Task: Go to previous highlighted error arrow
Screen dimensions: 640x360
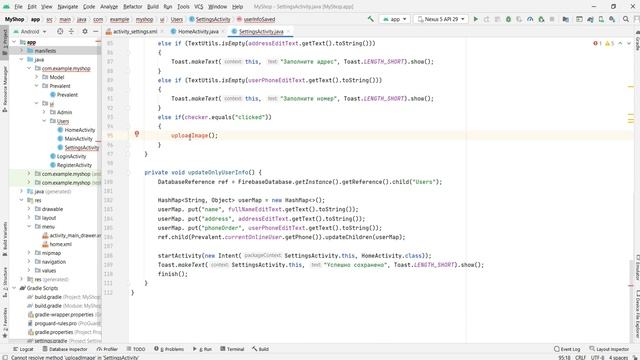Action: pyautogui.click(x=620, y=43)
